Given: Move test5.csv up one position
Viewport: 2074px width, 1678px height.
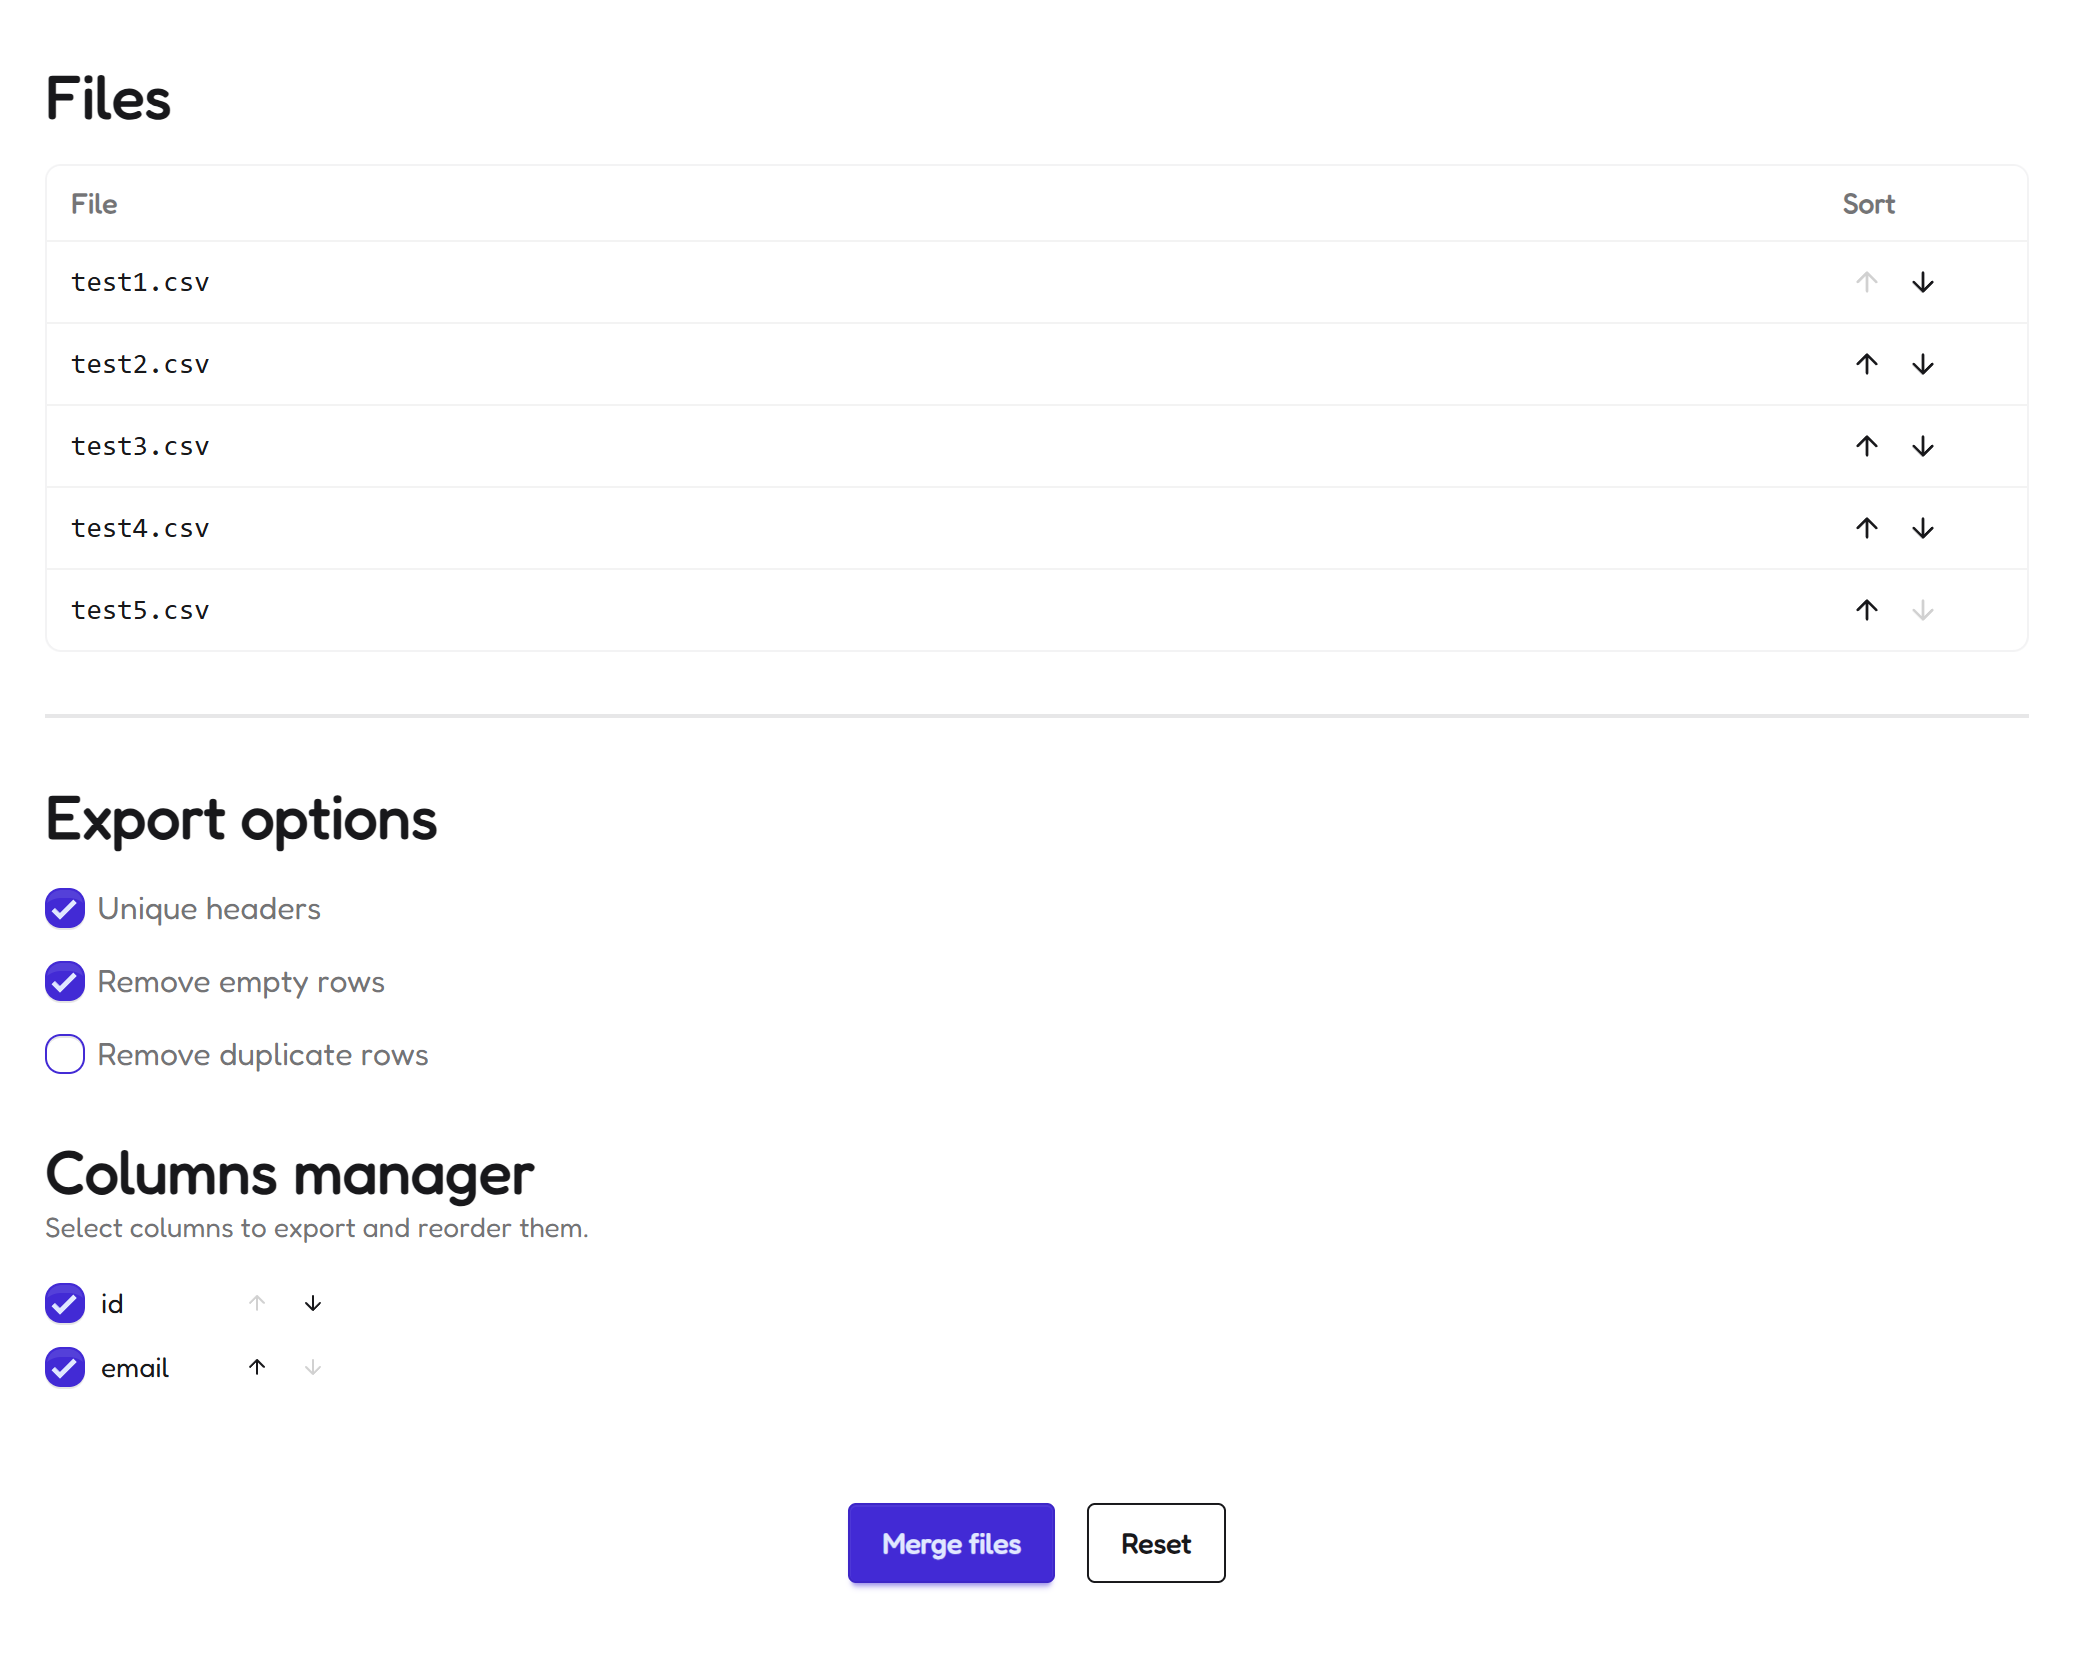Looking at the screenshot, I should [1866, 610].
